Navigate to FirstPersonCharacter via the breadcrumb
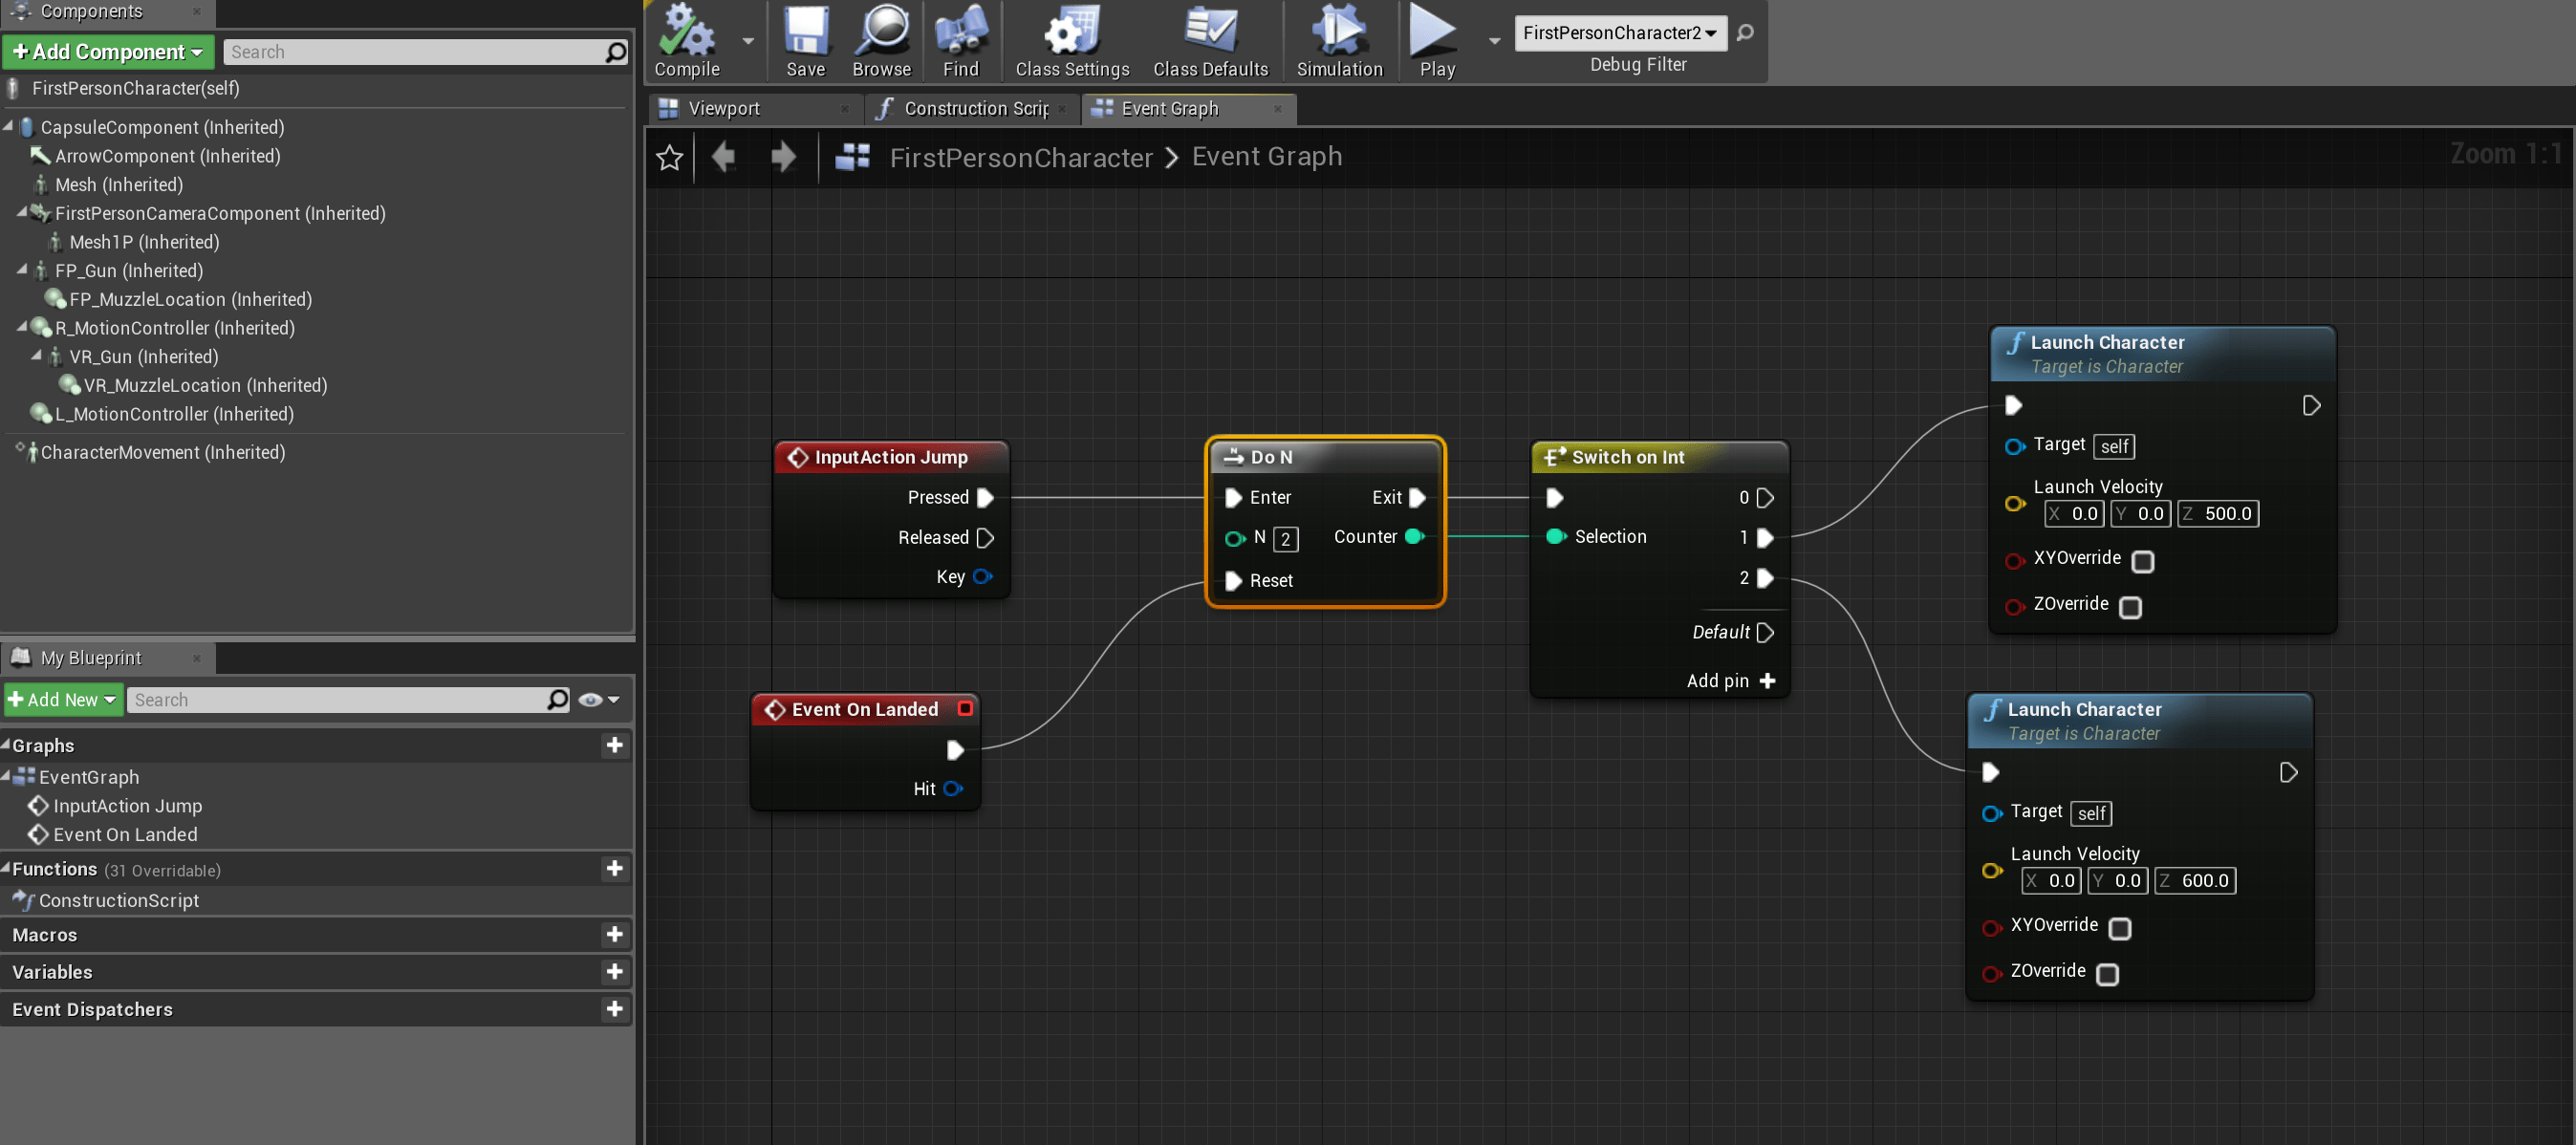 pos(1022,157)
